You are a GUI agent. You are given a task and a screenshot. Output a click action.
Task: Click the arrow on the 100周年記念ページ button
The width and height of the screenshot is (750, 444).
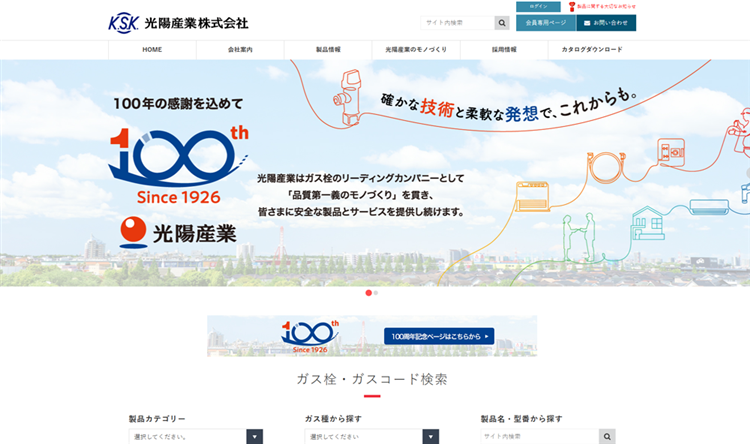click(486, 336)
